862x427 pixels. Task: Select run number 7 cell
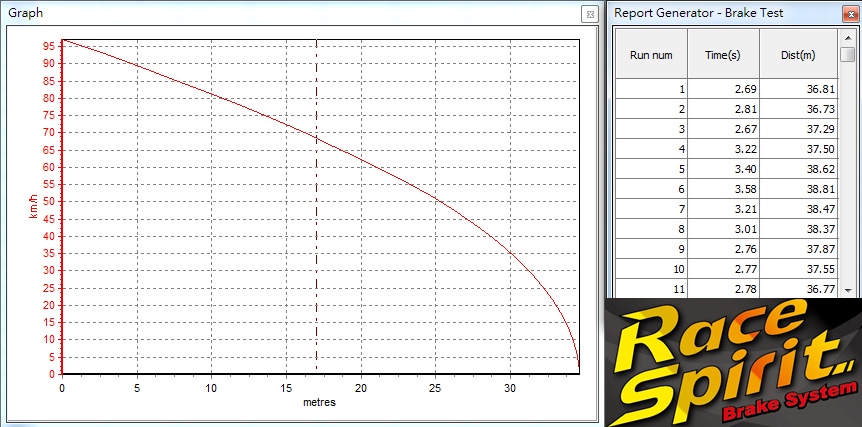(x=651, y=209)
